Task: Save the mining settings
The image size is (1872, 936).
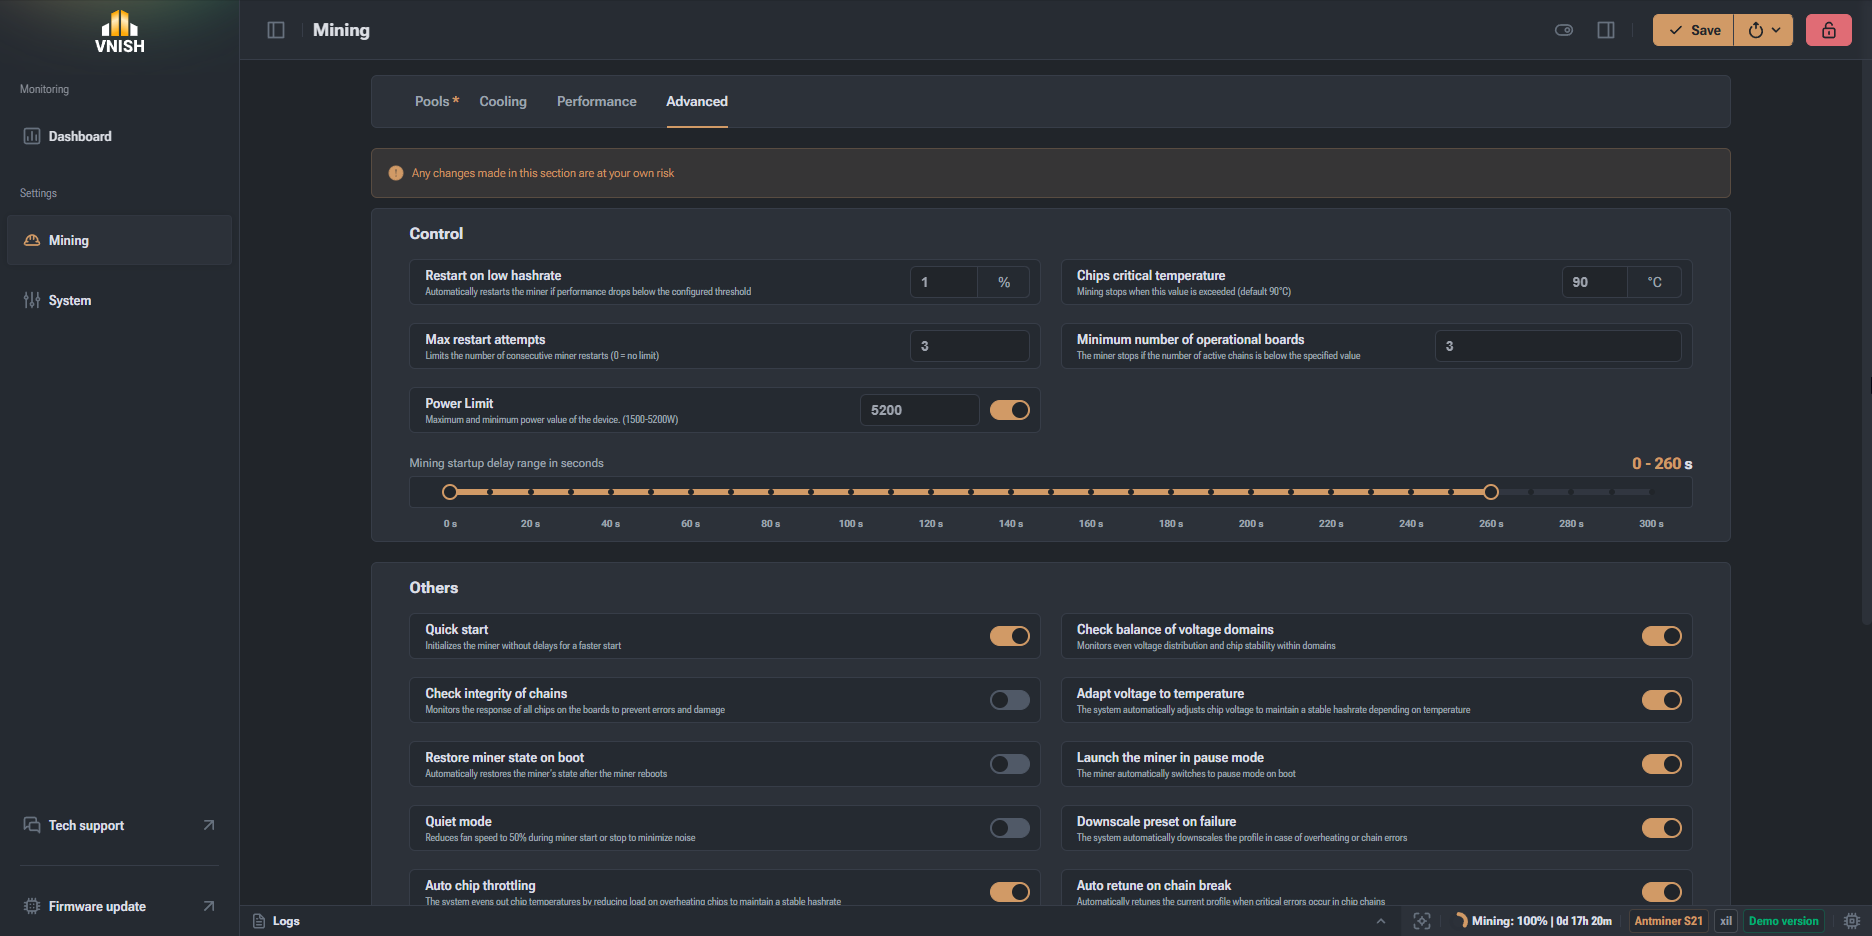Action: click(1694, 30)
